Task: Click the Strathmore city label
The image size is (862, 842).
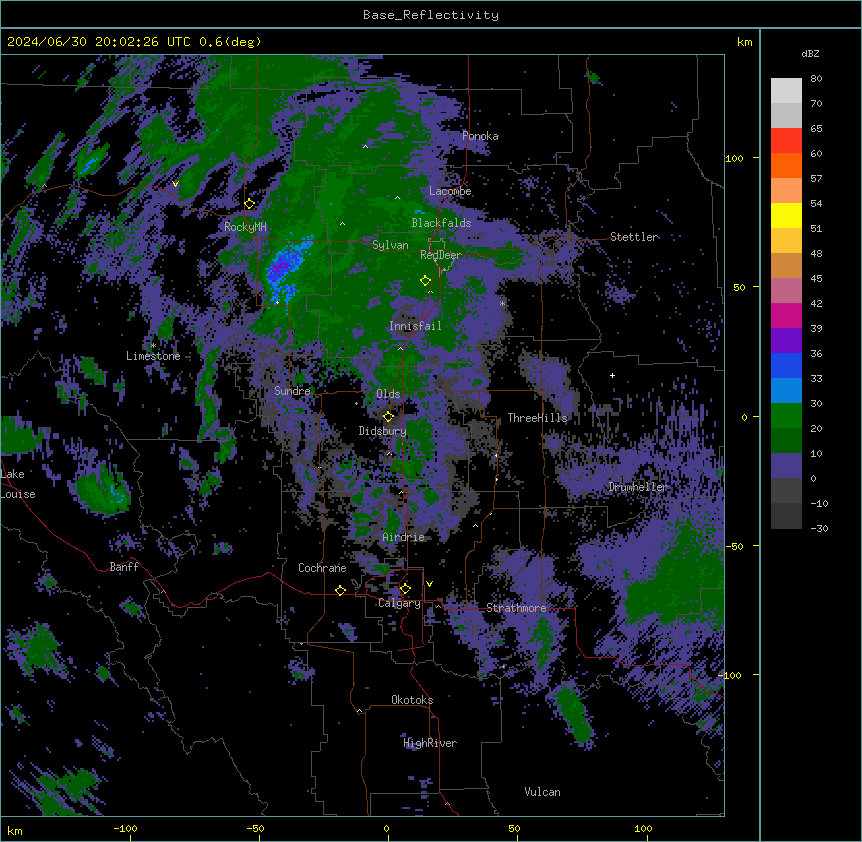Action: [x=516, y=608]
